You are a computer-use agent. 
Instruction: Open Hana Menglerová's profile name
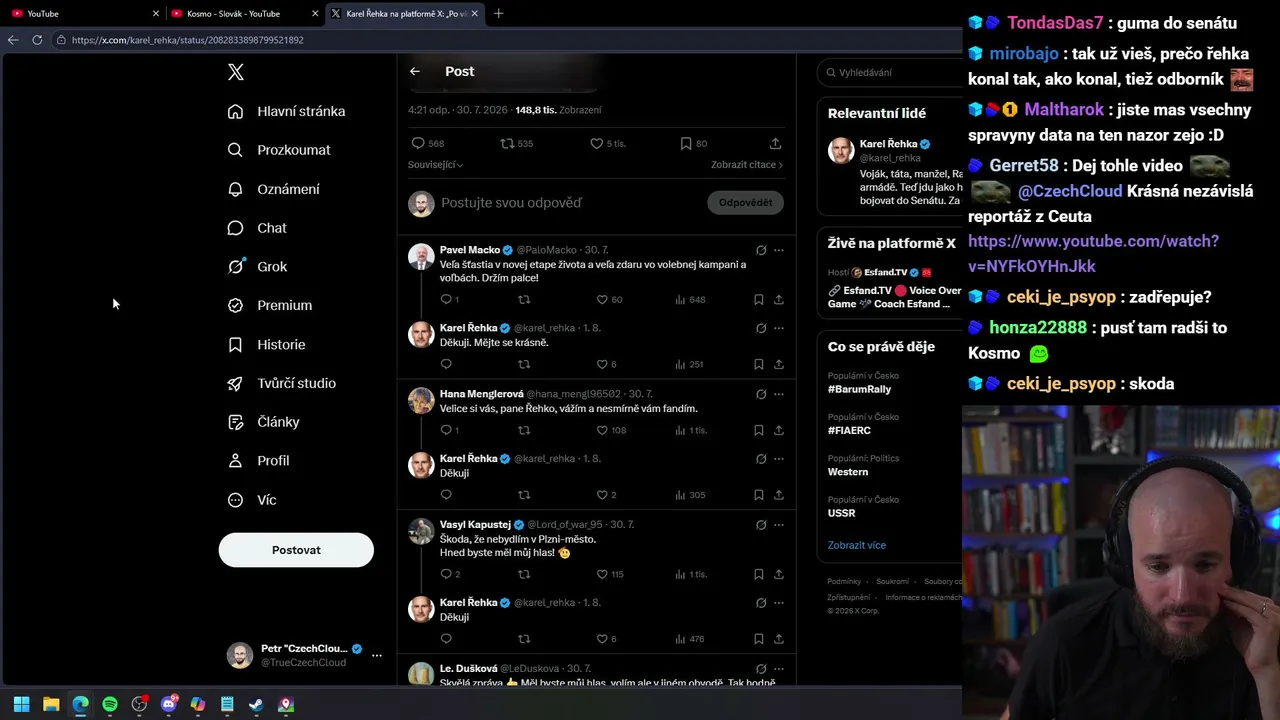click(481, 394)
